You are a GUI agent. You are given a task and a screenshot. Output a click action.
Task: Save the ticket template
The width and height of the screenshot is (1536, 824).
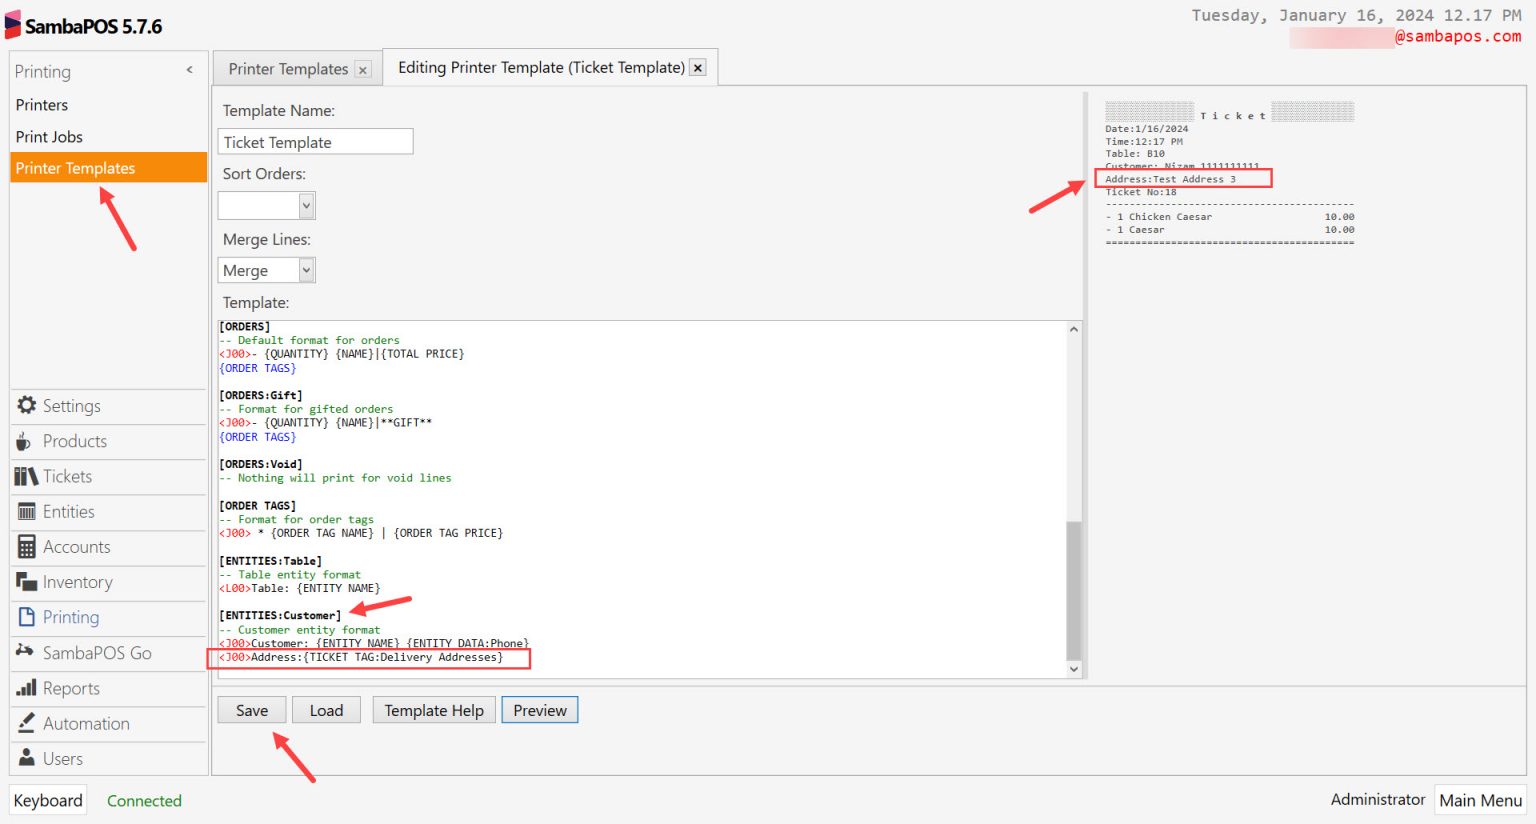pyautogui.click(x=251, y=710)
